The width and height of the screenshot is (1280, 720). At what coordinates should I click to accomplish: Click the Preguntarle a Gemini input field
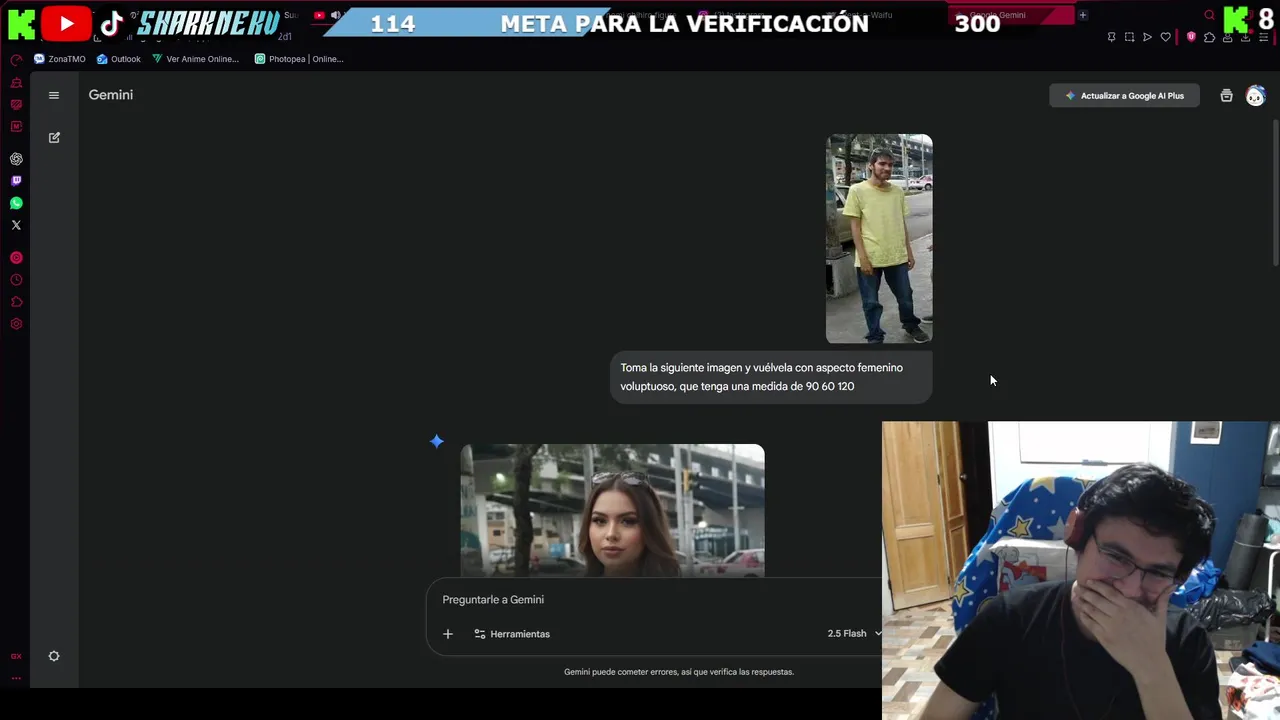point(655,600)
